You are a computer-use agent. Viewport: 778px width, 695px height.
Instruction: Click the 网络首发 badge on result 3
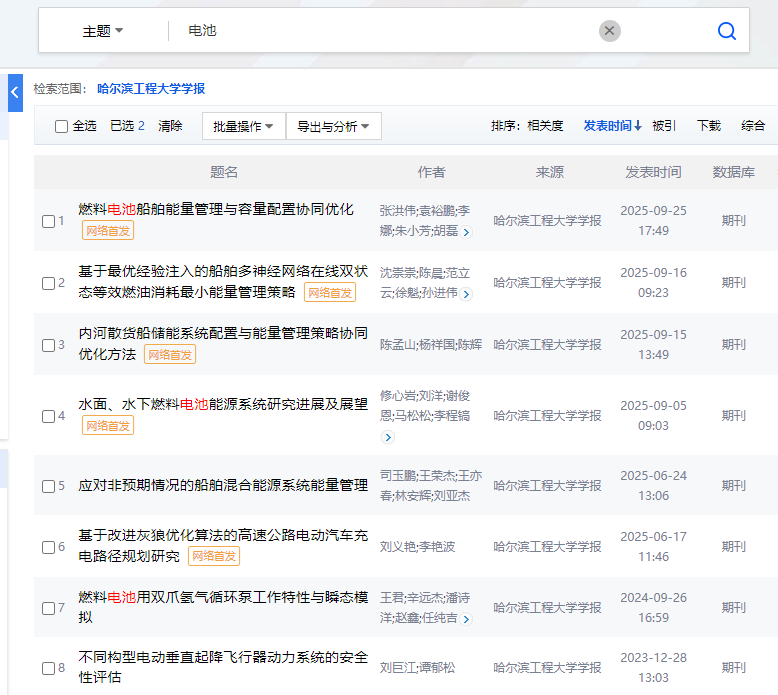pyautogui.click(x=170, y=355)
